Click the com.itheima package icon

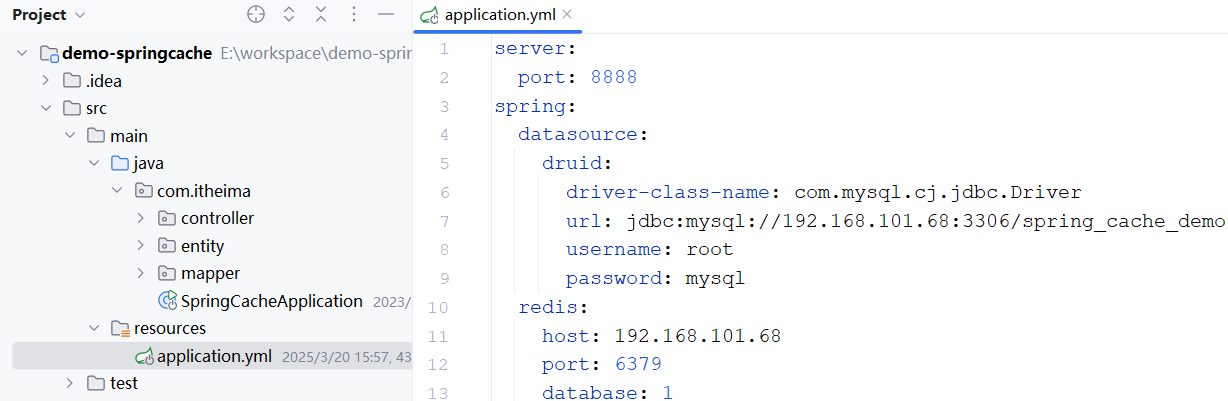pyautogui.click(x=143, y=191)
